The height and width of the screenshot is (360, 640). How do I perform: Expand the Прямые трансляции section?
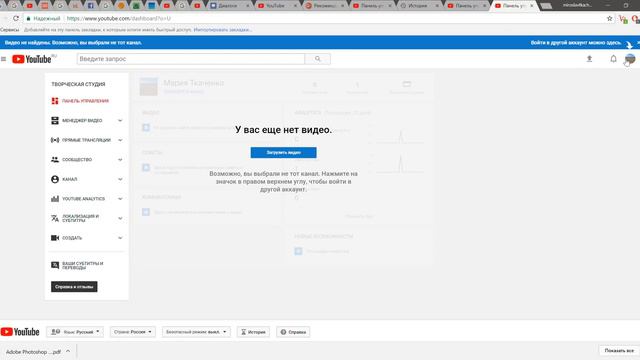pos(120,140)
